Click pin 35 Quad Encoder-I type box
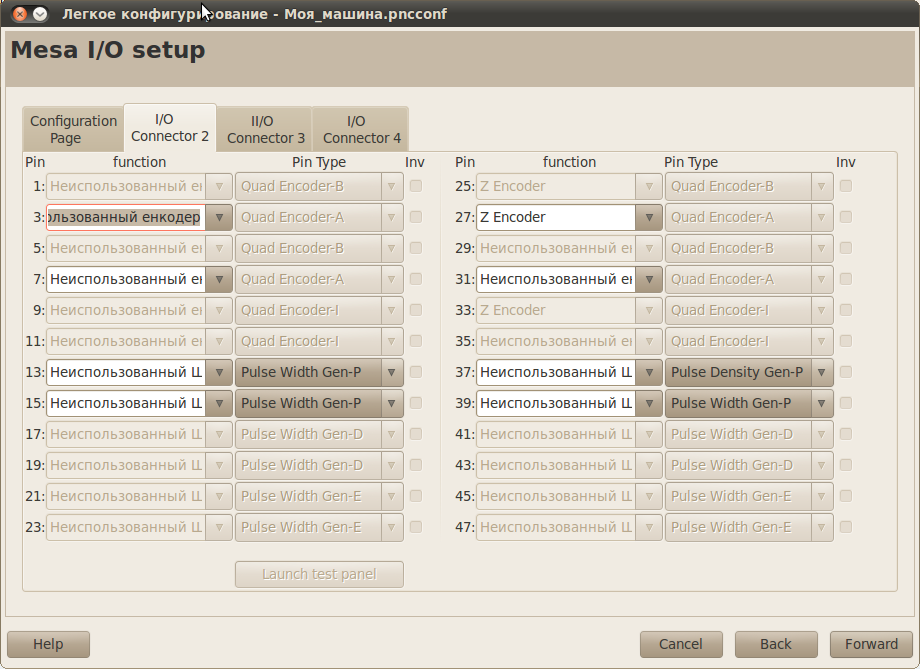Image resolution: width=920 pixels, height=669 pixels. pyautogui.click(x=749, y=342)
